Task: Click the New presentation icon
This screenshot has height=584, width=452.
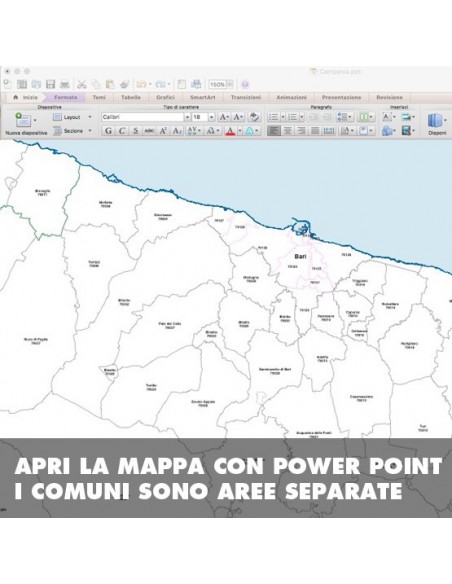Action: pyautogui.click(x=8, y=85)
